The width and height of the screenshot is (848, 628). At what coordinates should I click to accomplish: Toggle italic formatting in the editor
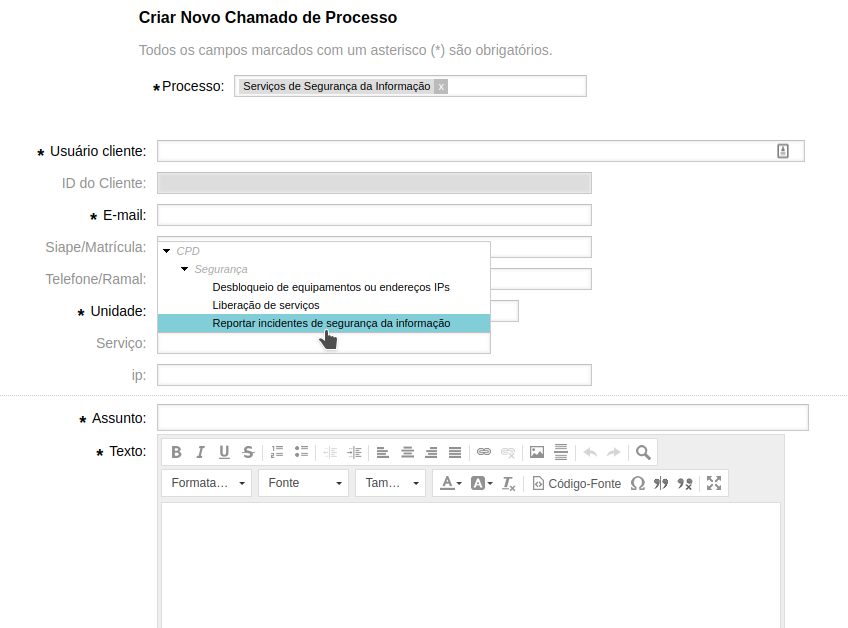pos(200,452)
